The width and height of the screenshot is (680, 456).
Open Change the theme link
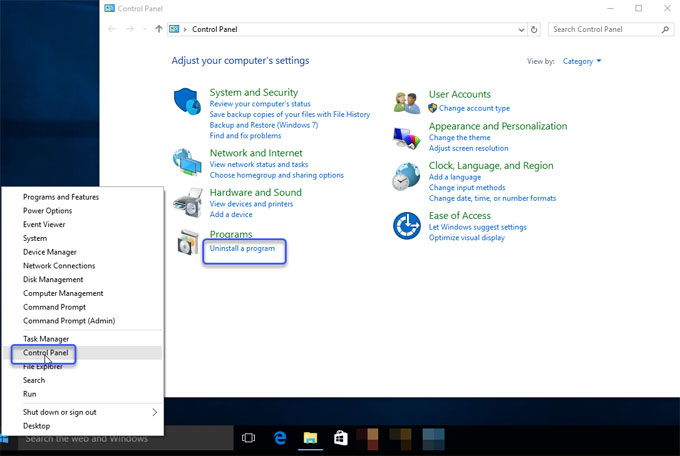459,138
